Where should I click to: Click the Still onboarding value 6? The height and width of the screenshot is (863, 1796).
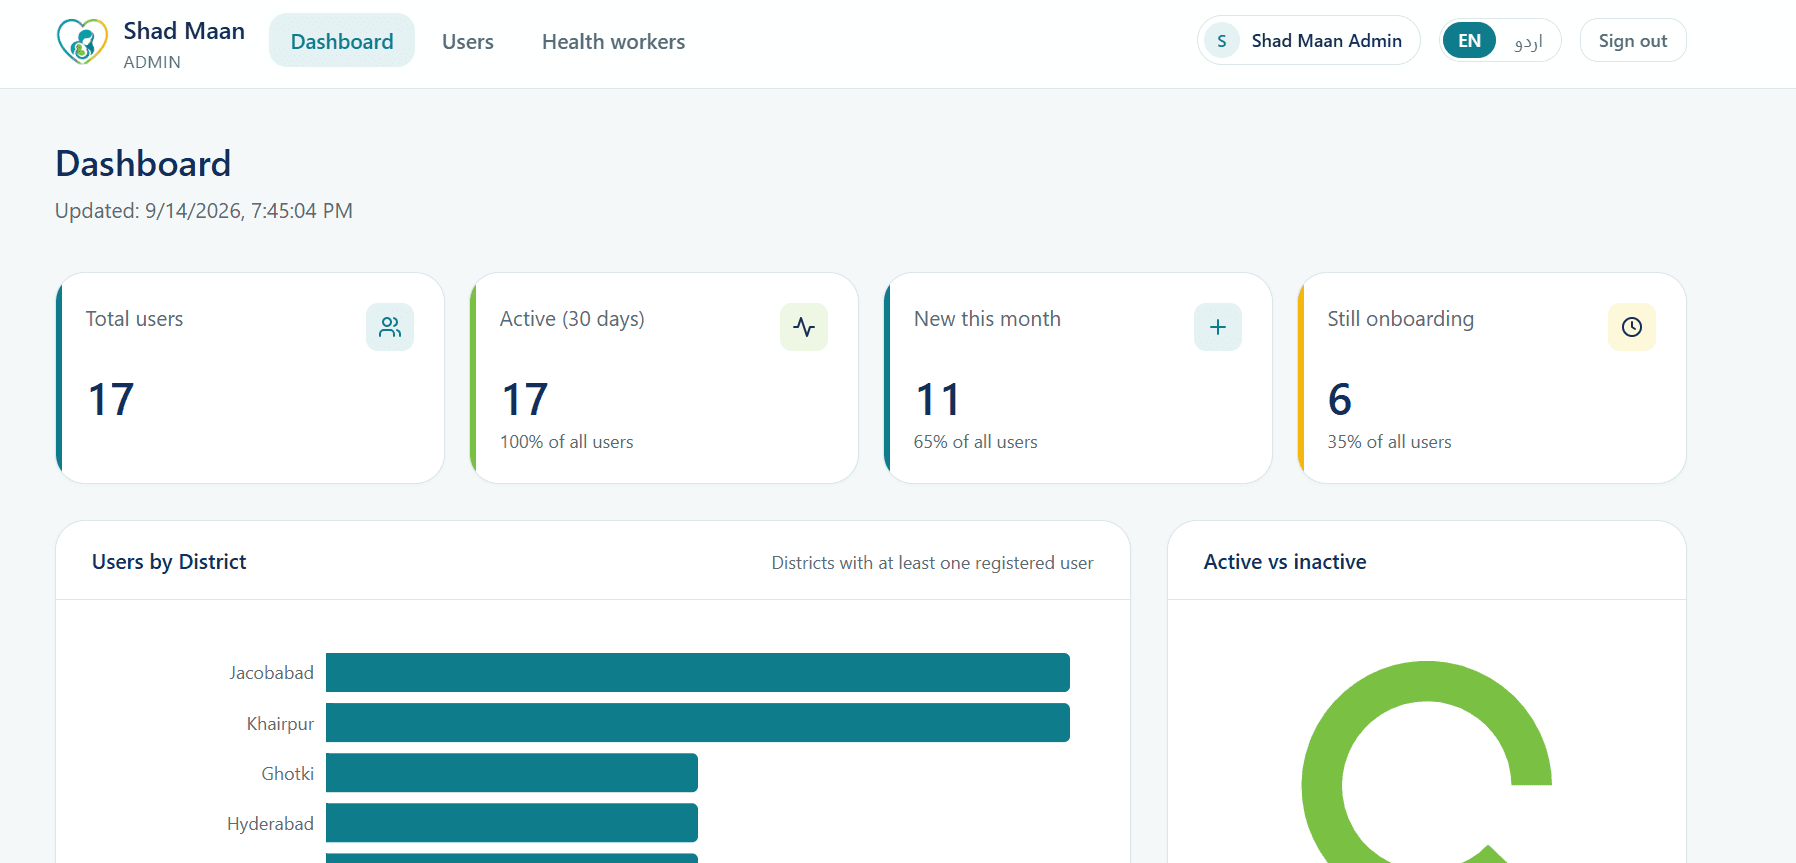[1340, 400]
